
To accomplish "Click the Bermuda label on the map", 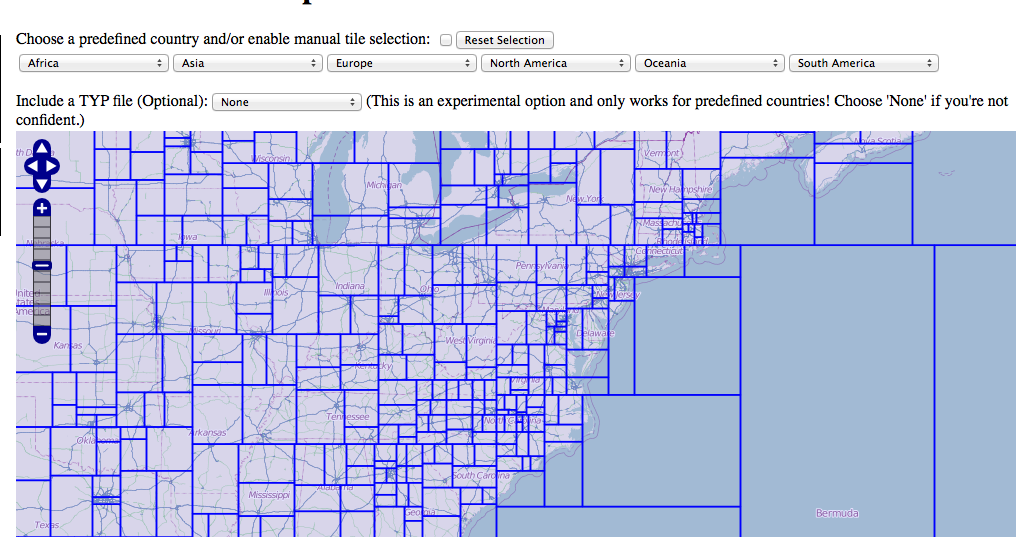I will [837, 514].
